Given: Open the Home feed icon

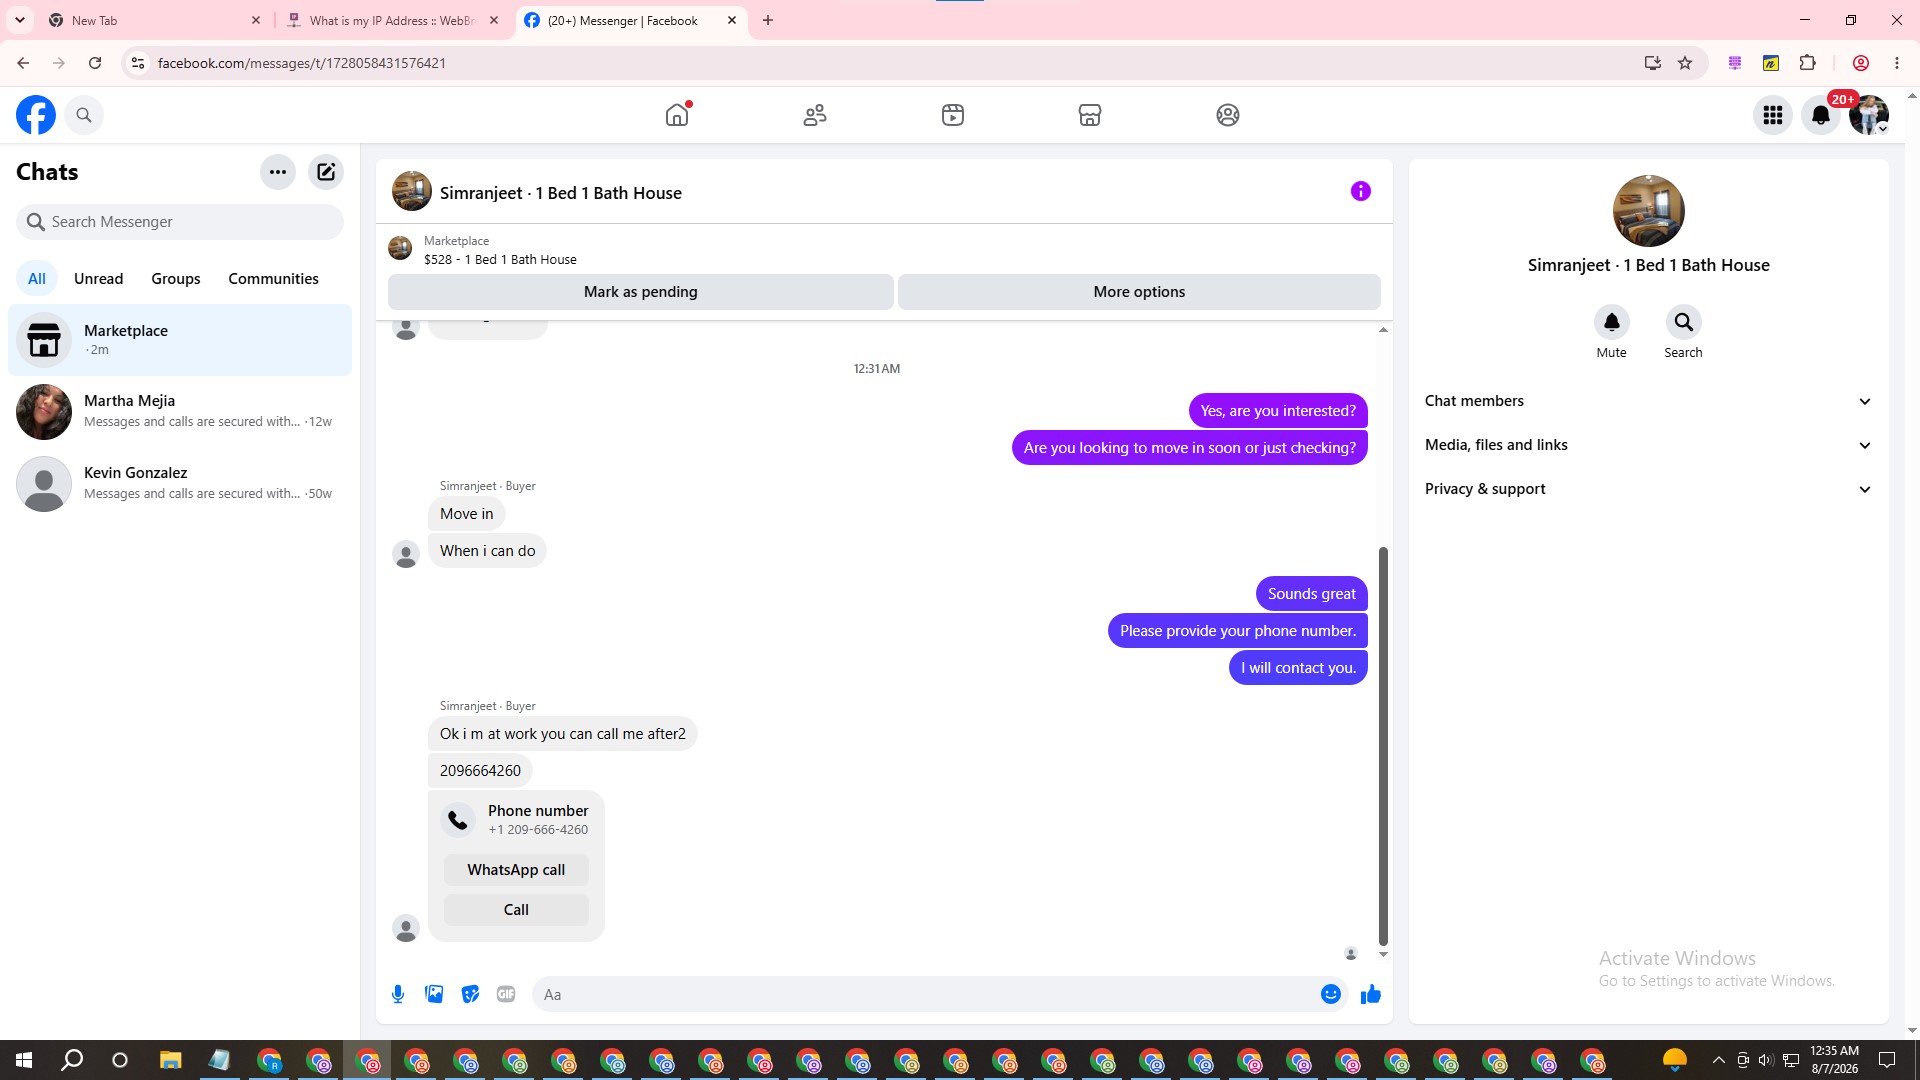Looking at the screenshot, I should (677, 115).
